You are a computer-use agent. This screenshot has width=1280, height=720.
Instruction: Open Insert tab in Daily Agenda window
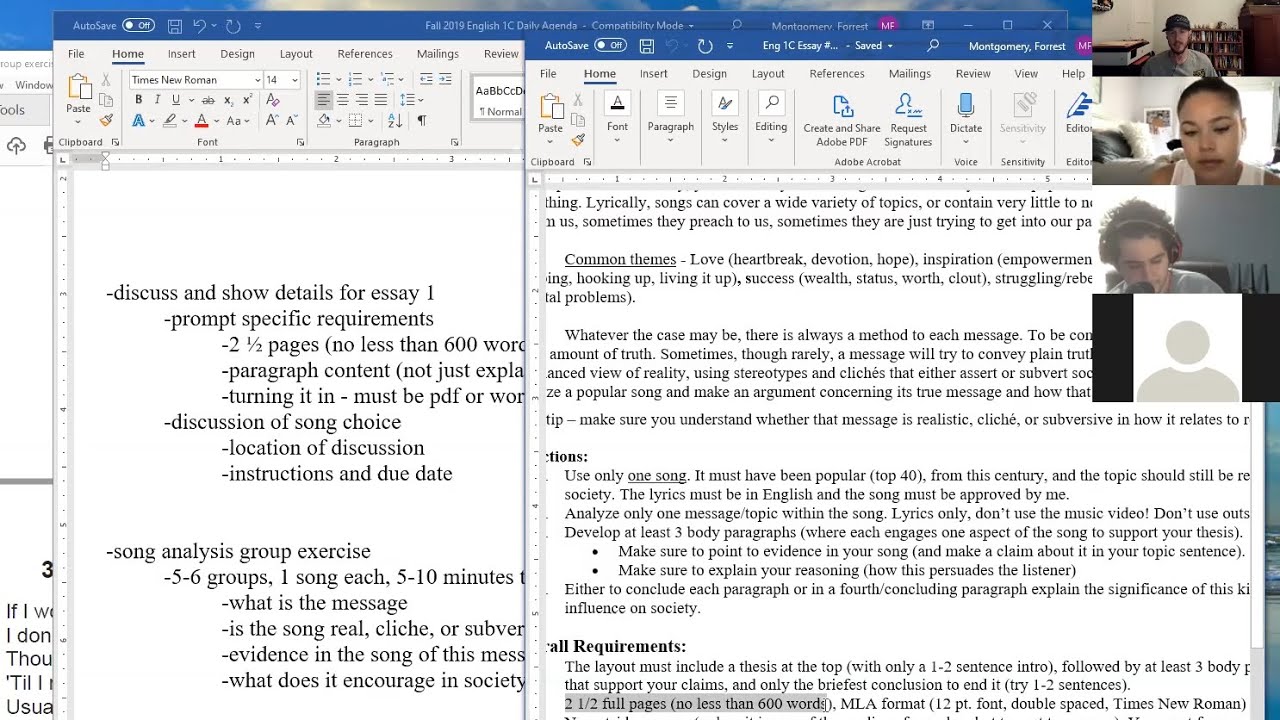tap(182, 54)
